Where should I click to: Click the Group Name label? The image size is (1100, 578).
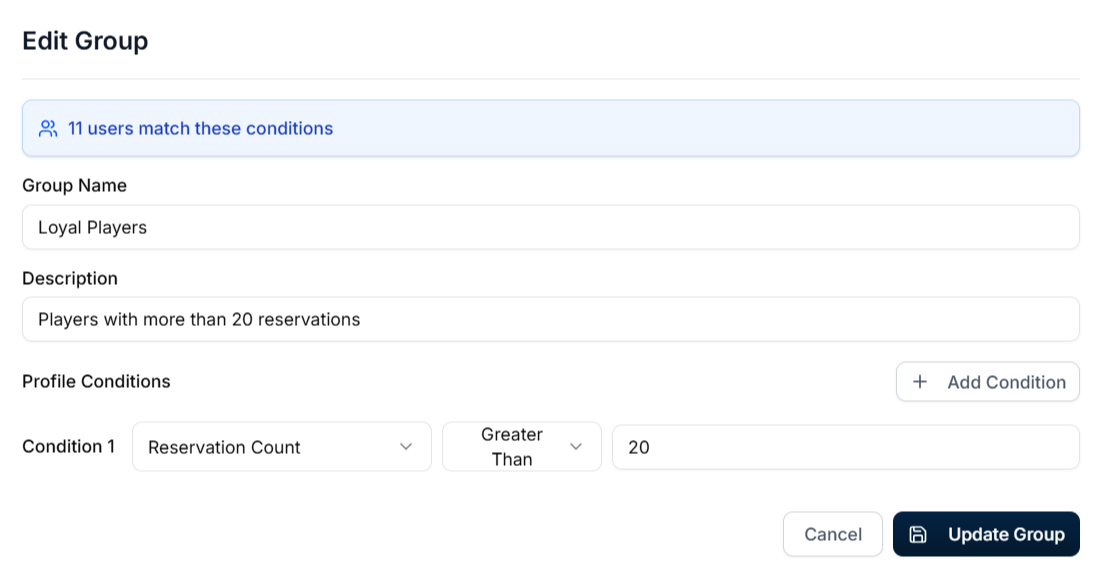click(x=74, y=186)
